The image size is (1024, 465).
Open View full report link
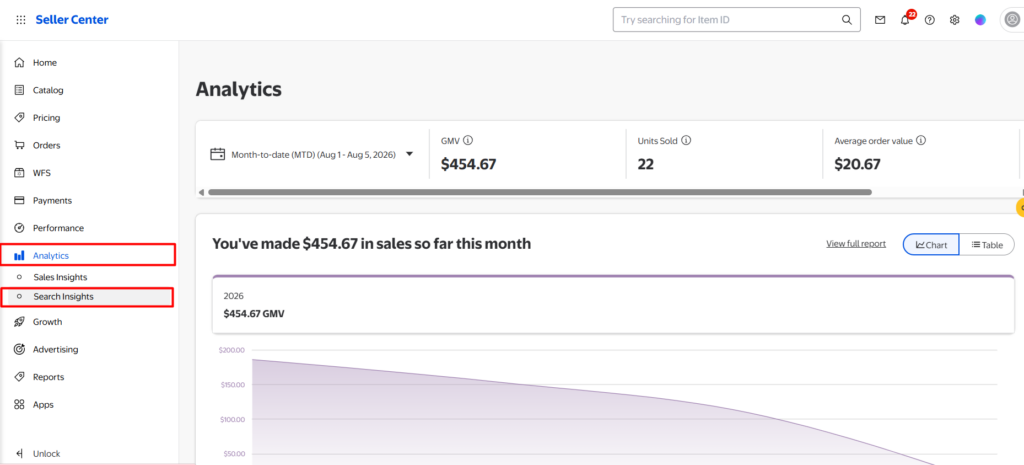(856, 244)
